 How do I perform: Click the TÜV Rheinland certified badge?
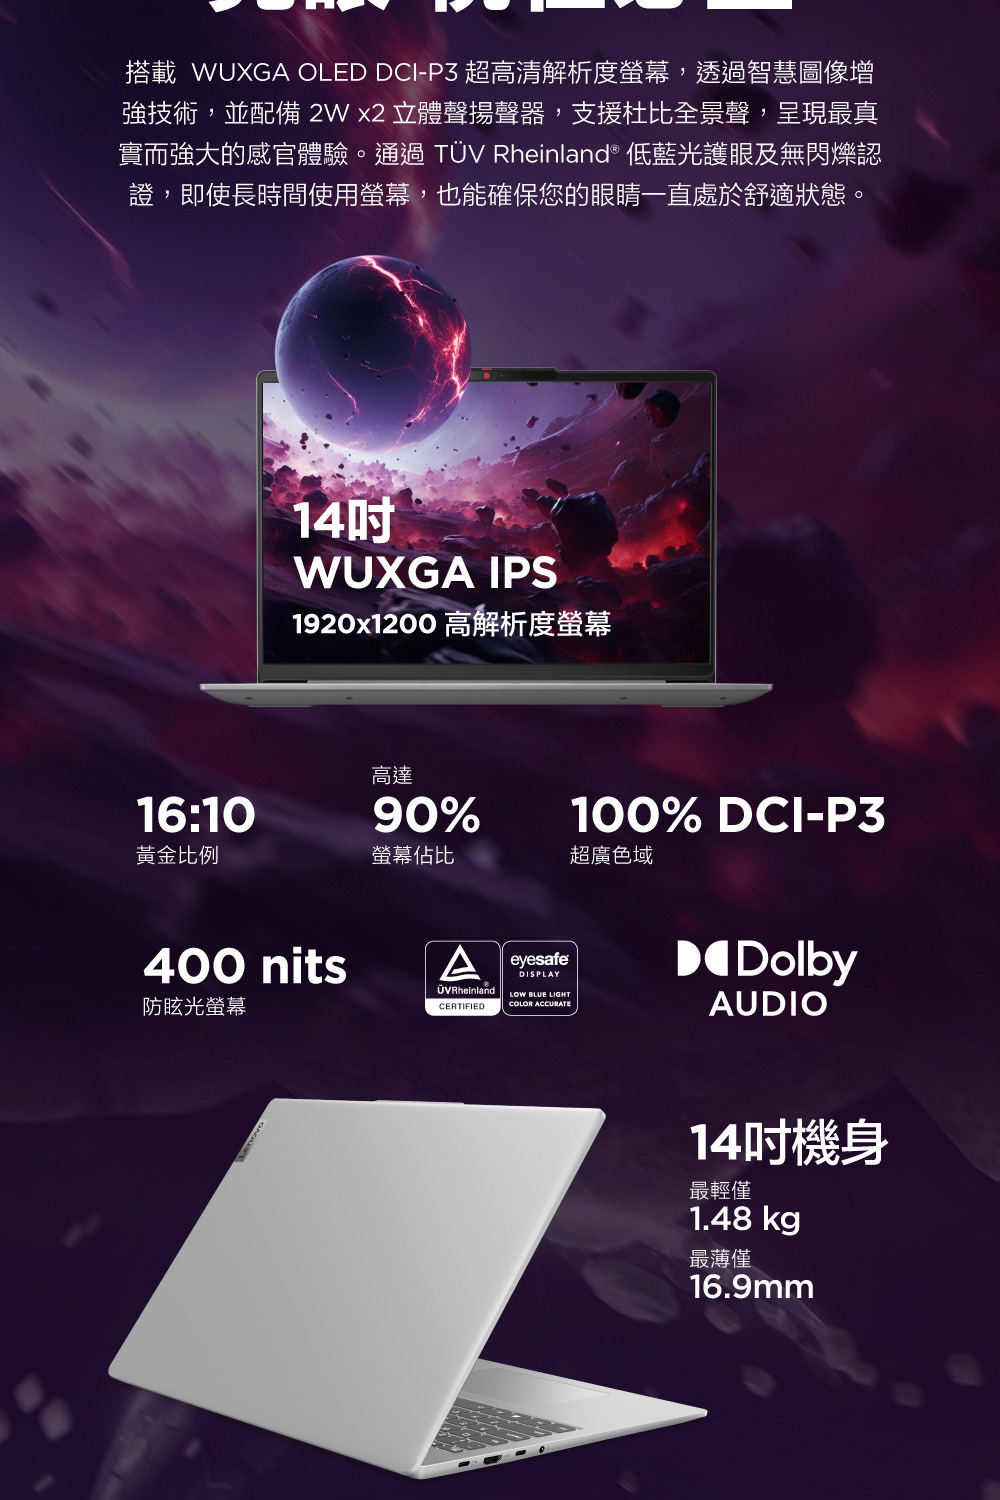coord(462,978)
